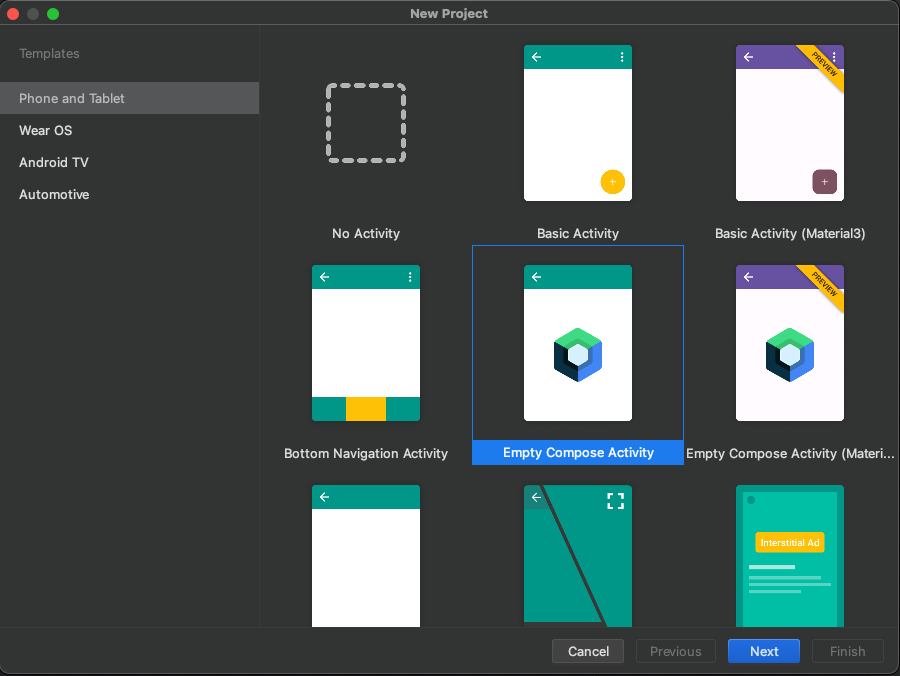Click the back arrow in Basic Activity thumbnail
The height and width of the screenshot is (676, 900).
click(x=536, y=57)
